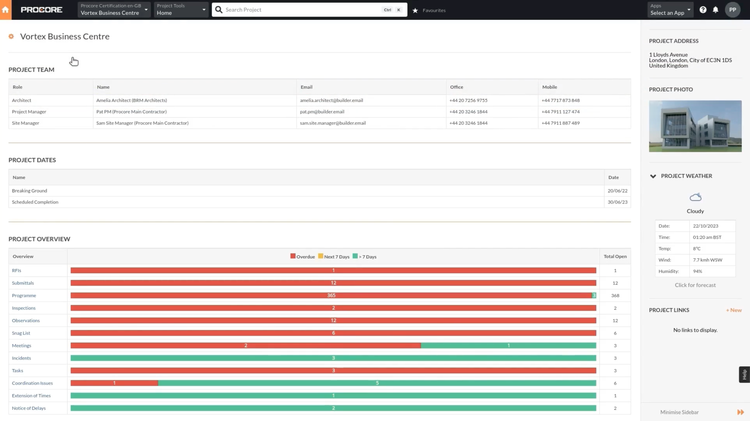750x421 pixels.
Task: Click the Meetings green >7 days bar segment
Action: click(x=508, y=345)
